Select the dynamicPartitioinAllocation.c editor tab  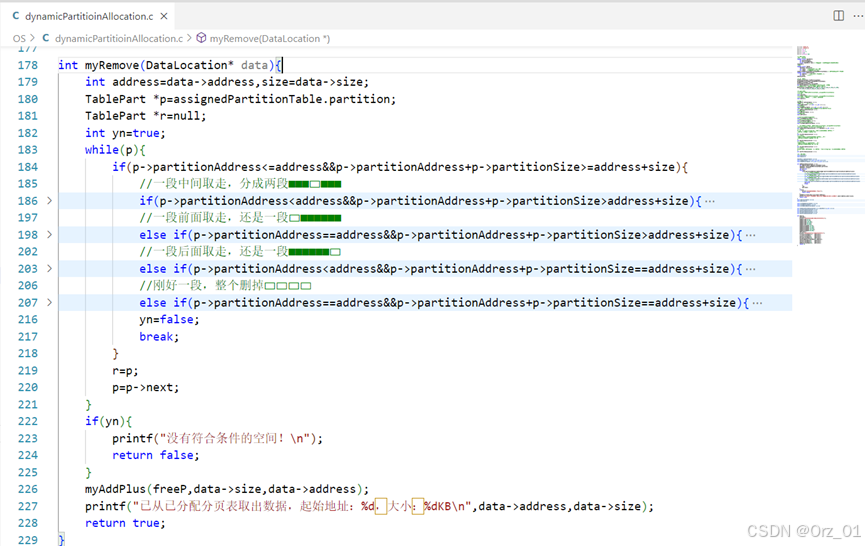pyautogui.click(x=88, y=17)
